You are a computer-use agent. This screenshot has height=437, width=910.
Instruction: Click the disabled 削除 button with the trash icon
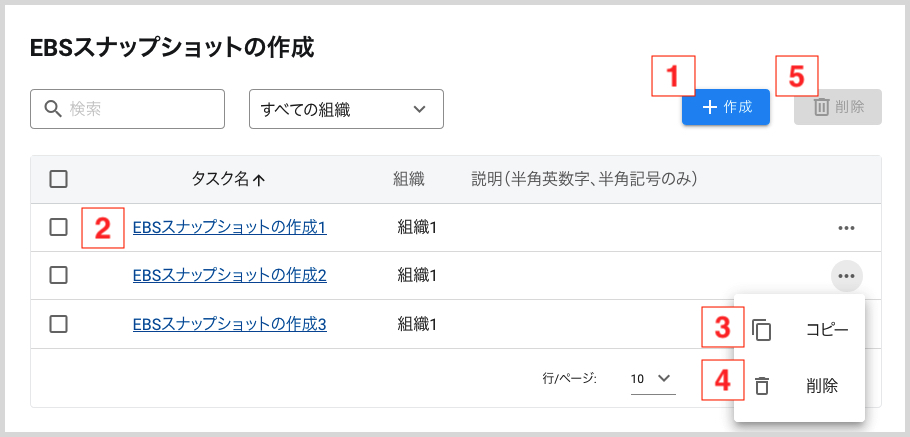pos(837,107)
